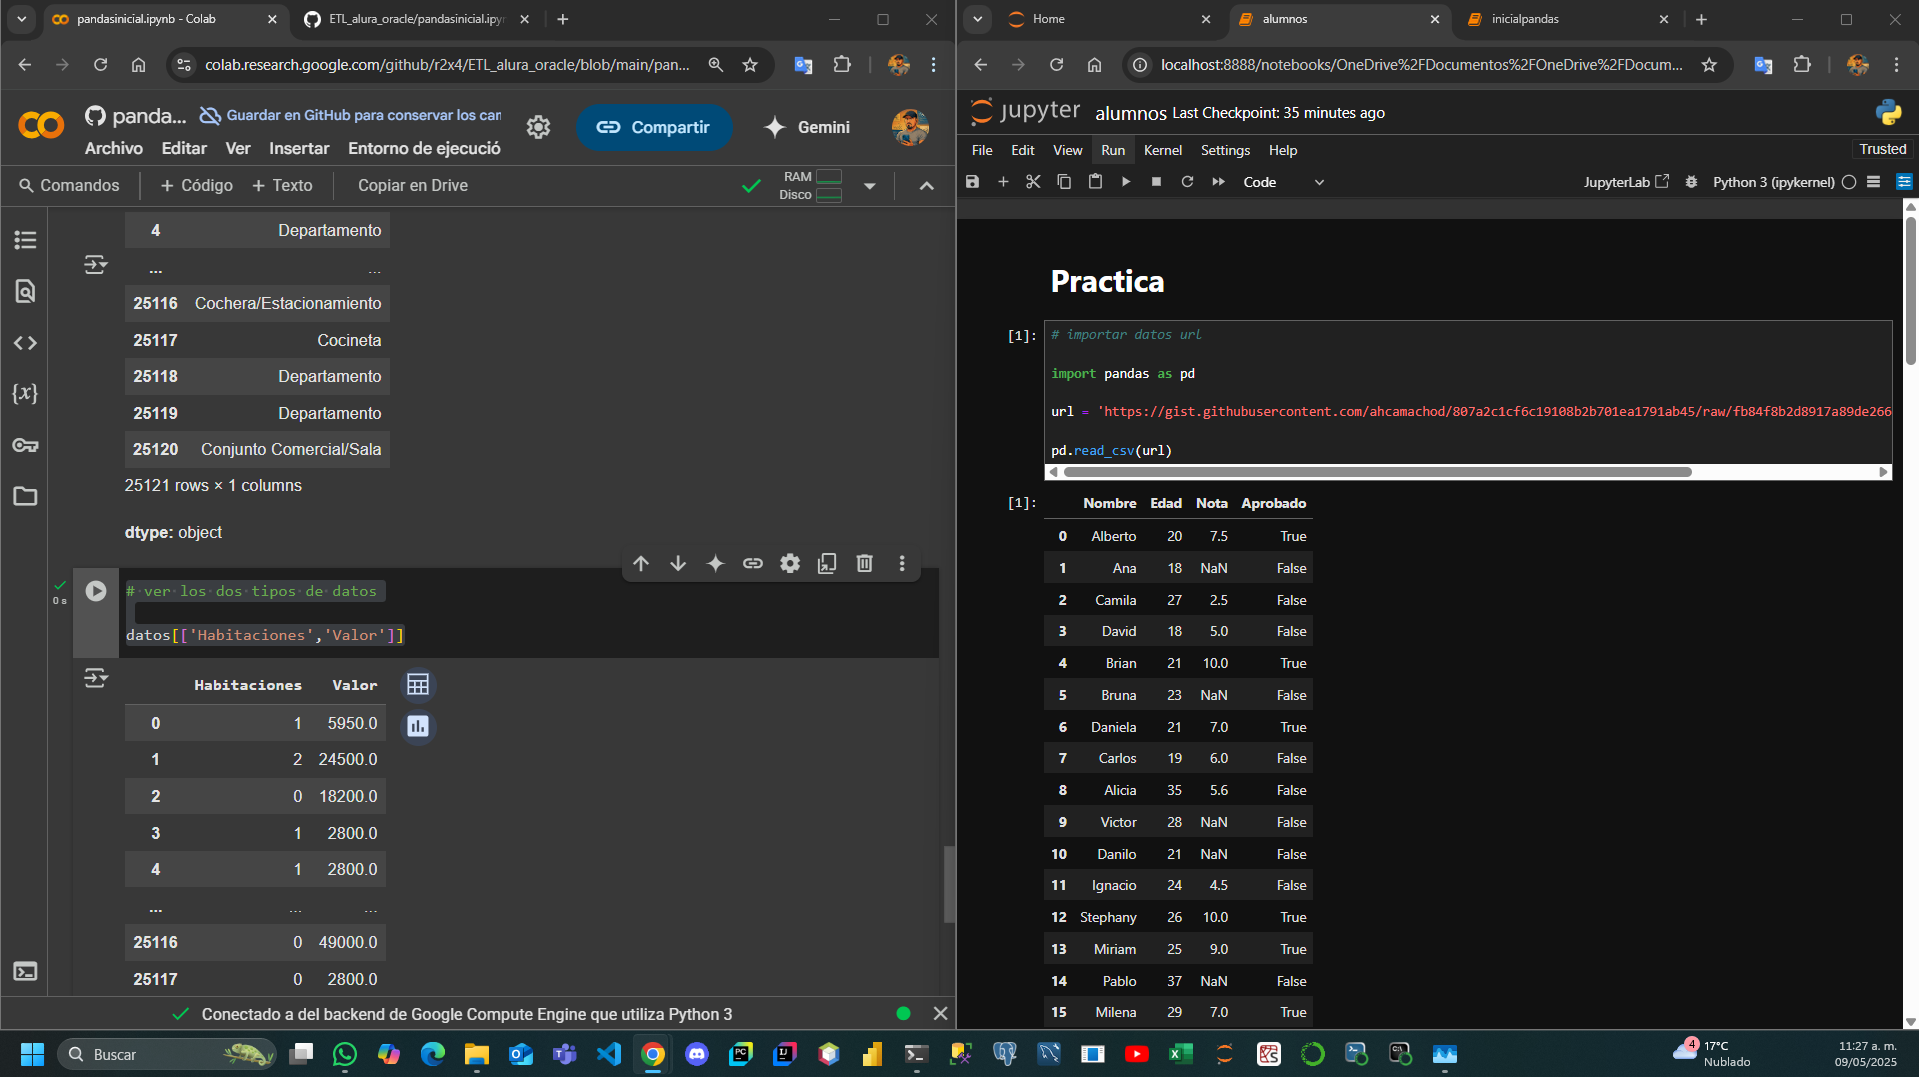Screen dimensions: 1919x1077
Task: Open Discord from taskbar
Action: (x=697, y=1054)
